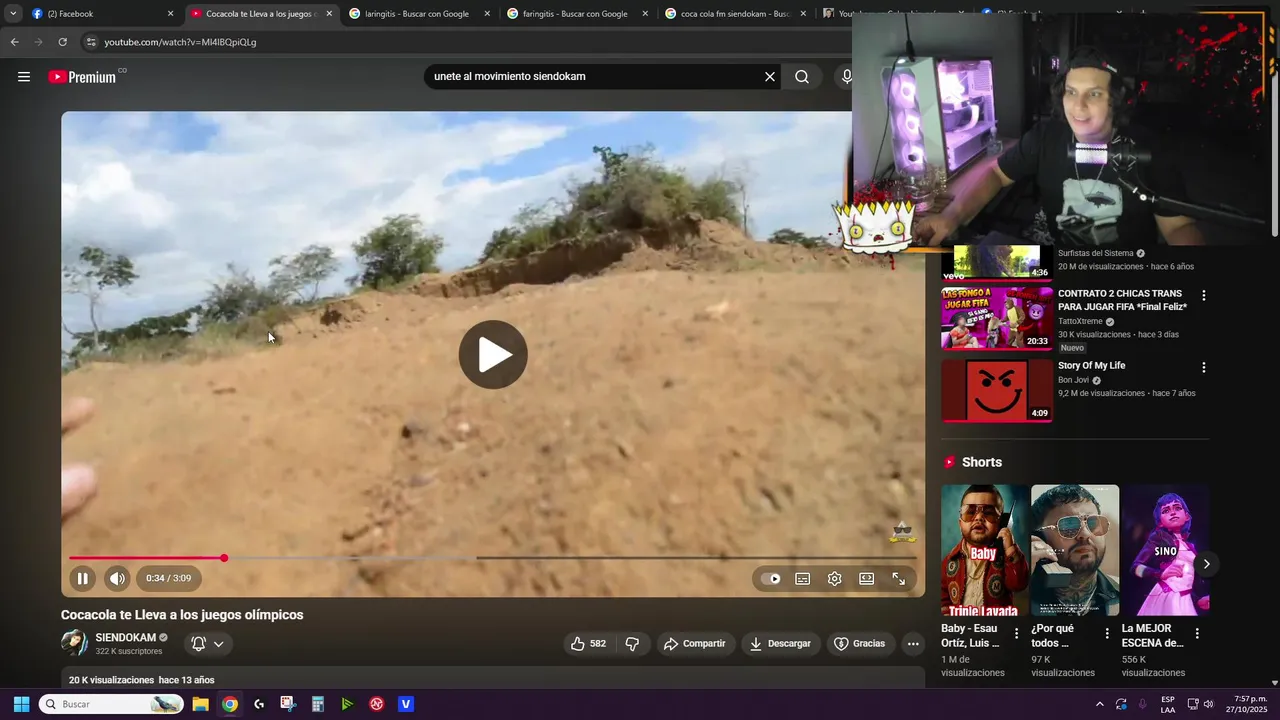
Task: Open options for La MEJOR ESCENA short
Action: [x=1197, y=634]
